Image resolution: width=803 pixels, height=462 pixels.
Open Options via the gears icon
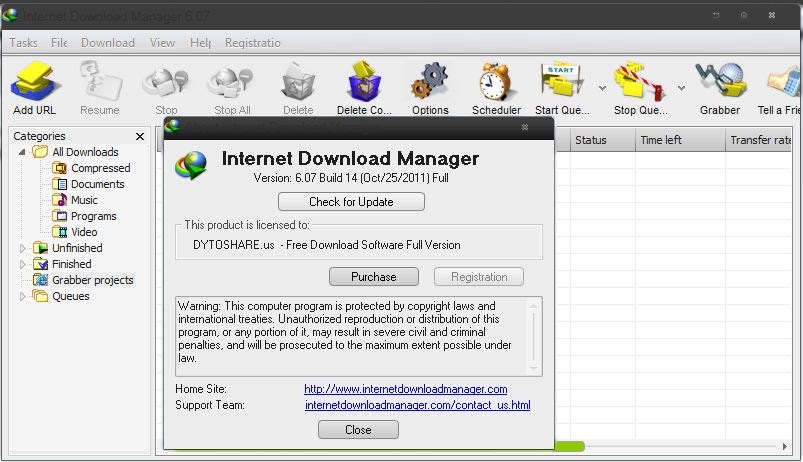430,81
